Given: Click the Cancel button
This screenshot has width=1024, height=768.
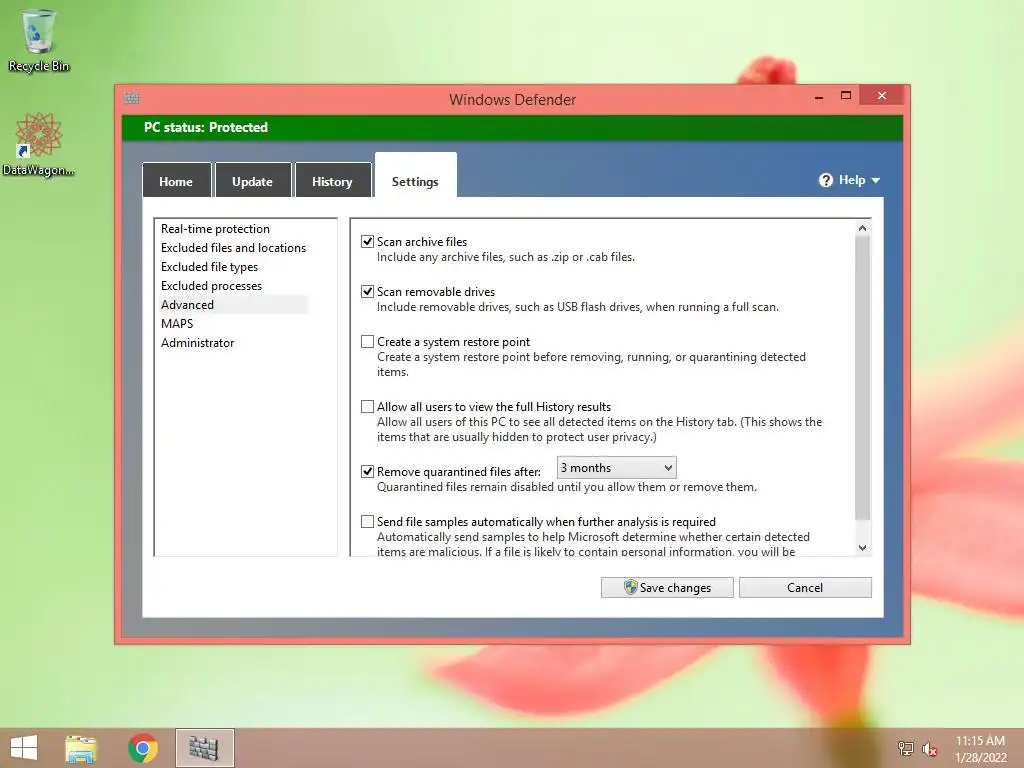Looking at the screenshot, I should click(805, 587).
